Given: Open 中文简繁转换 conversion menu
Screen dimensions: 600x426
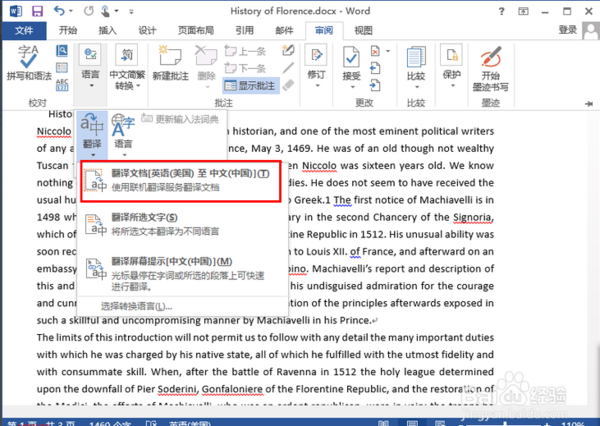Looking at the screenshot, I should 127,67.
